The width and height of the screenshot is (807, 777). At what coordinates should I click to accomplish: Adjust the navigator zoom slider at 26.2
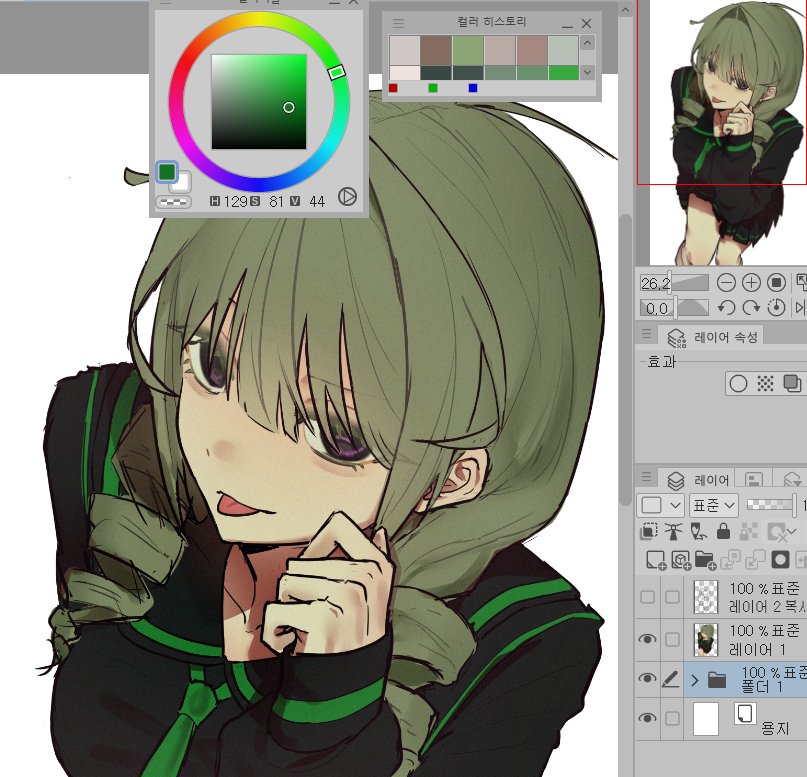click(675, 282)
